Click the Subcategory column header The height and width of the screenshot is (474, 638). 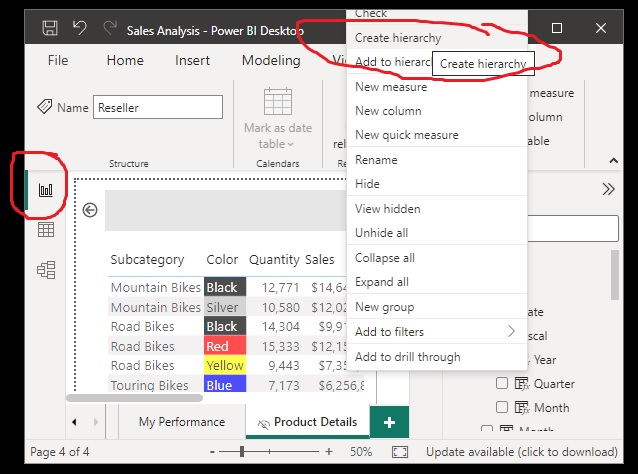coord(147,260)
